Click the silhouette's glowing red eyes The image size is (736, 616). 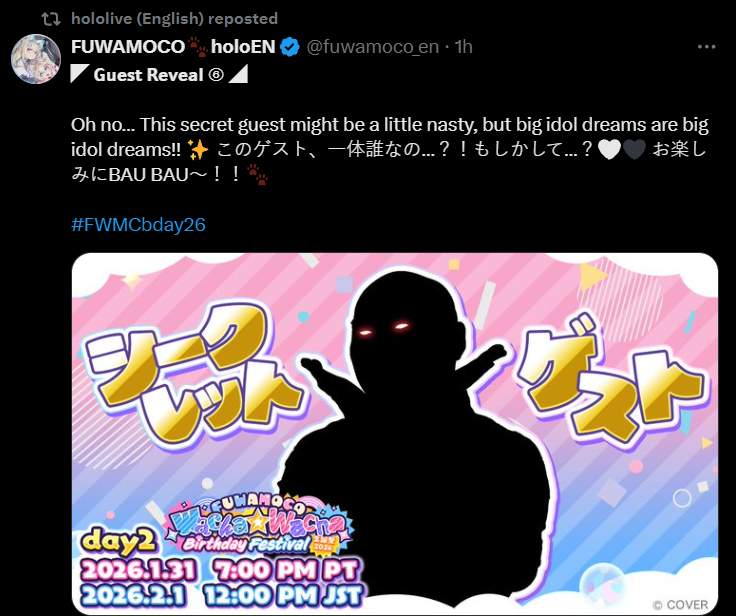384,329
